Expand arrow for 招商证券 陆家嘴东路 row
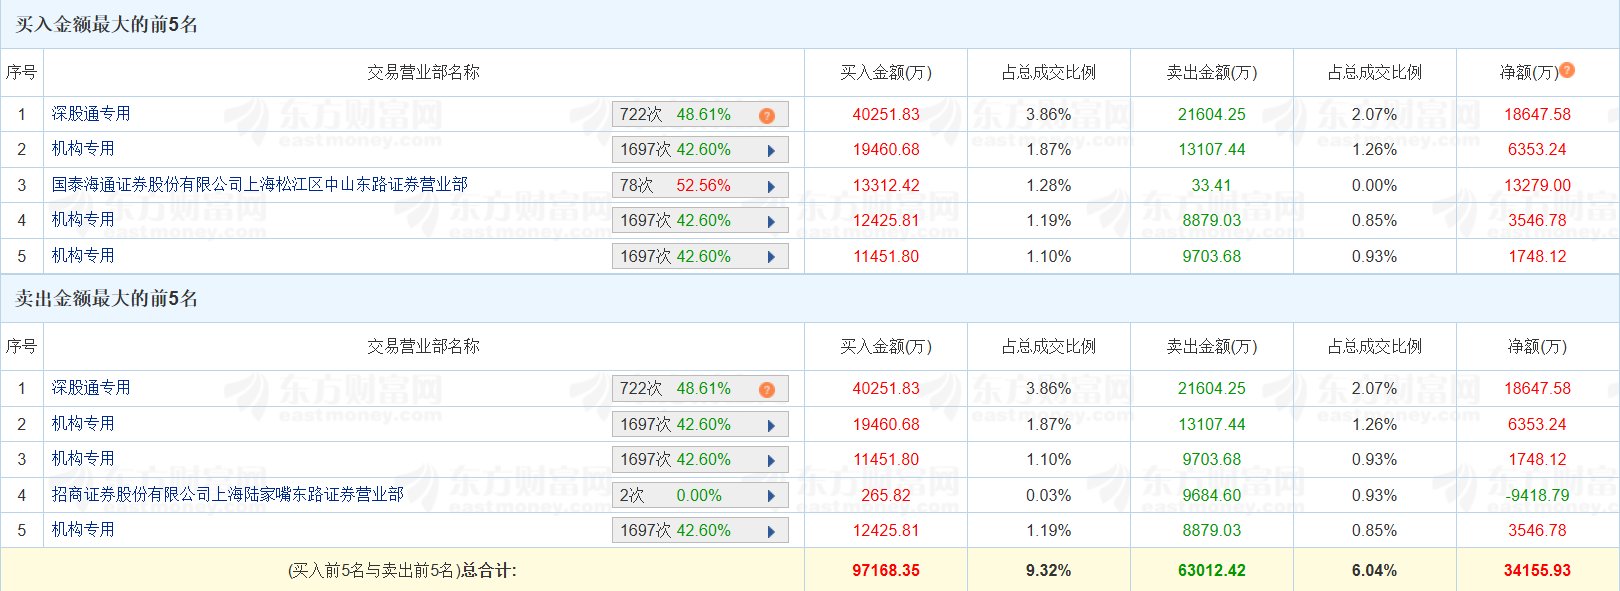 point(771,496)
